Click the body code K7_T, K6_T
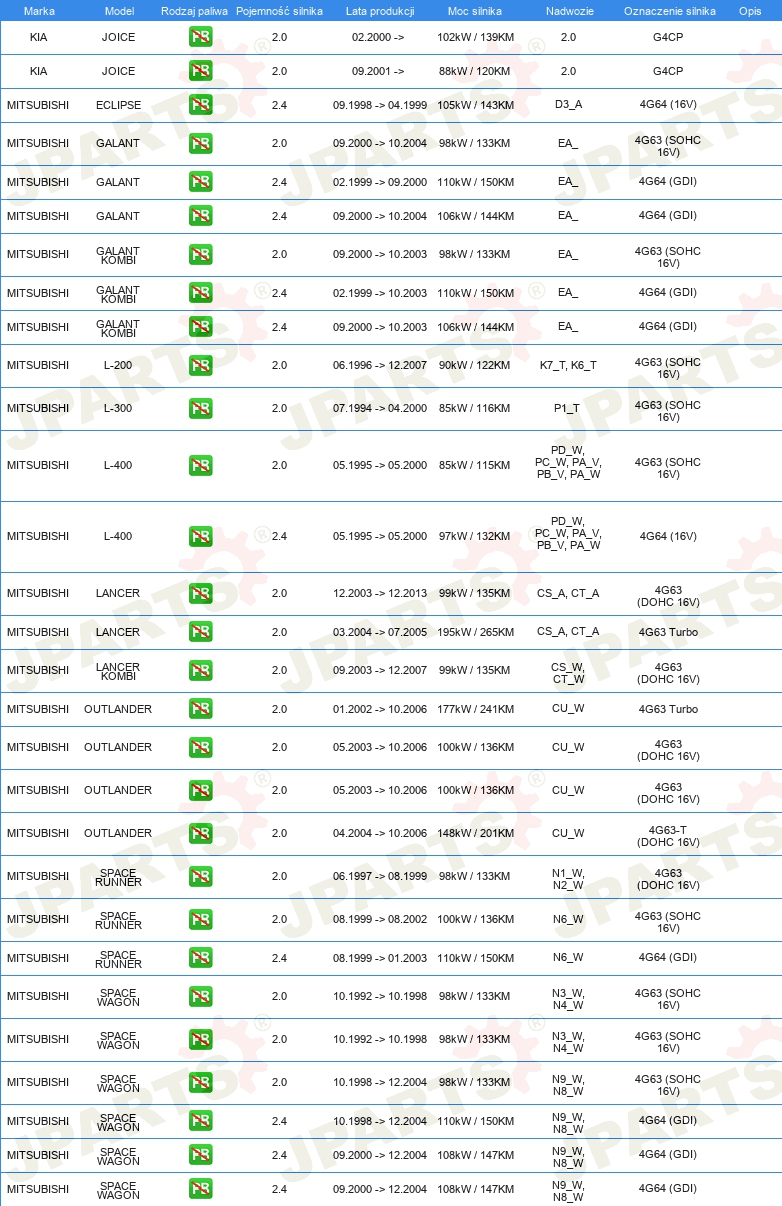This screenshot has width=782, height=1206. tap(568, 366)
